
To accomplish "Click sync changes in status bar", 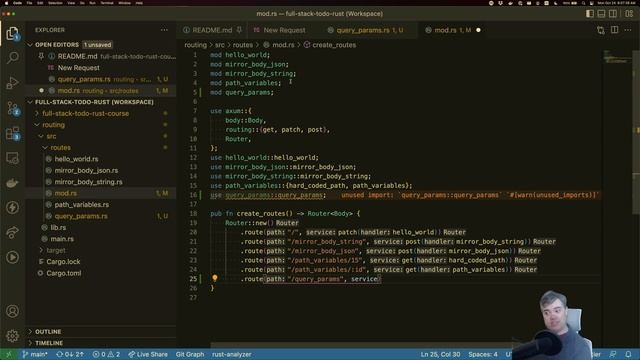I will pos(70,354).
